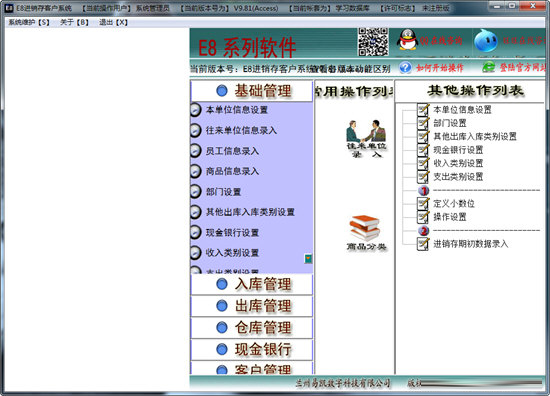This screenshot has height=396, width=550.
Task: Select 定义小数位 in the tree
Action: [x=454, y=204]
